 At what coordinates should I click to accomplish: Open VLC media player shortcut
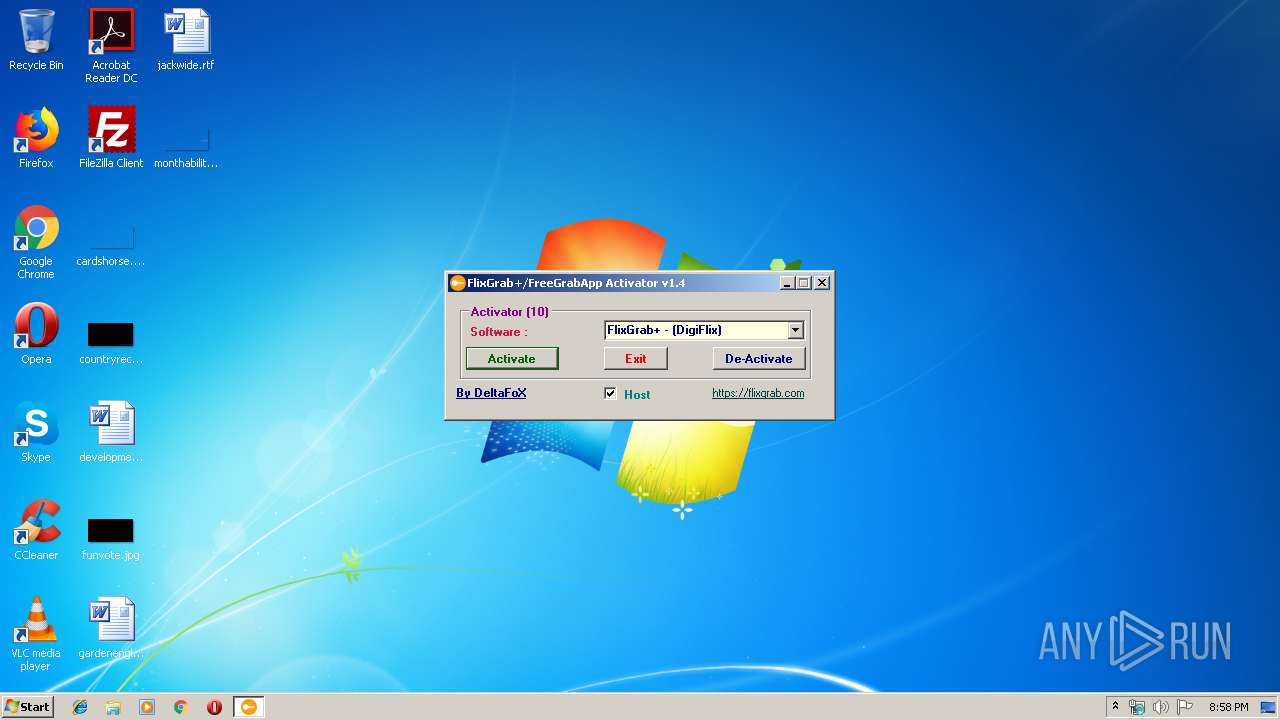tap(36, 634)
